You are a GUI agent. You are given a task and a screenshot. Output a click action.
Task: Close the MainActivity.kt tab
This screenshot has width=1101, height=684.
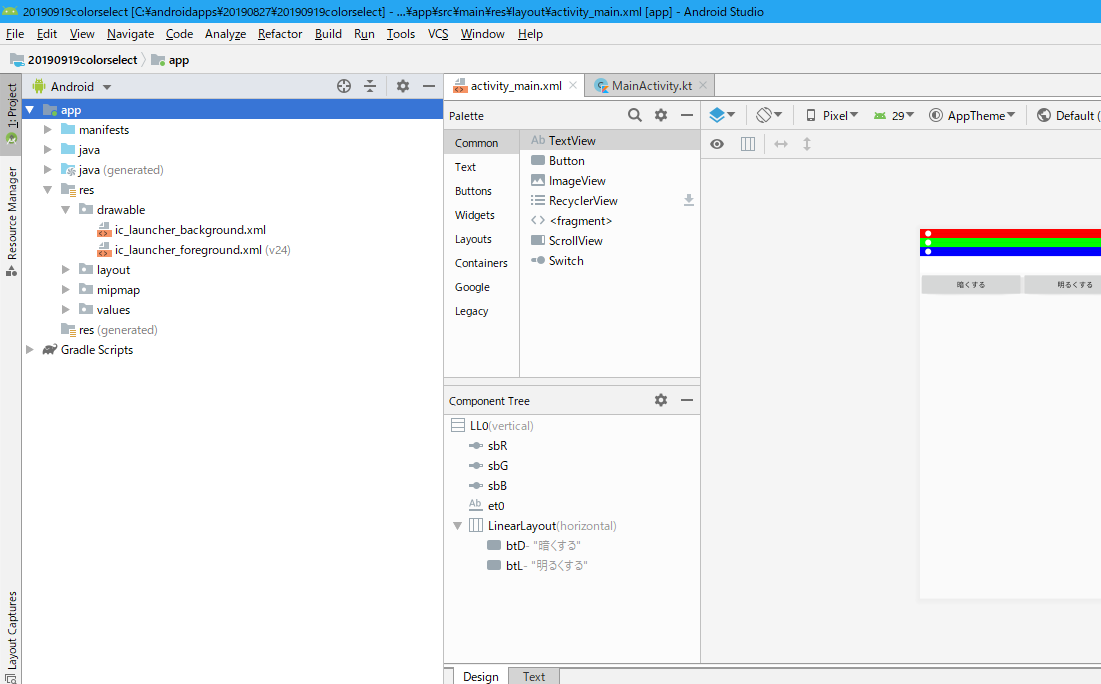(x=703, y=85)
